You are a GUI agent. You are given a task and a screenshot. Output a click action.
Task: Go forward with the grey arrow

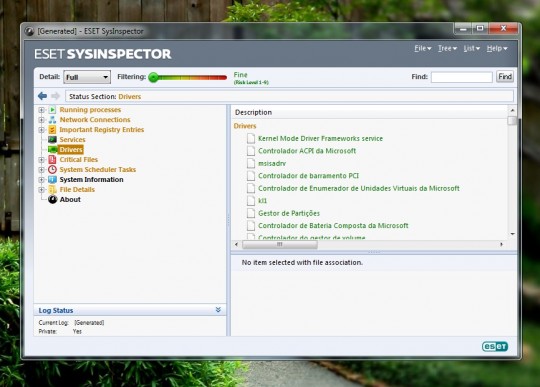[55, 96]
